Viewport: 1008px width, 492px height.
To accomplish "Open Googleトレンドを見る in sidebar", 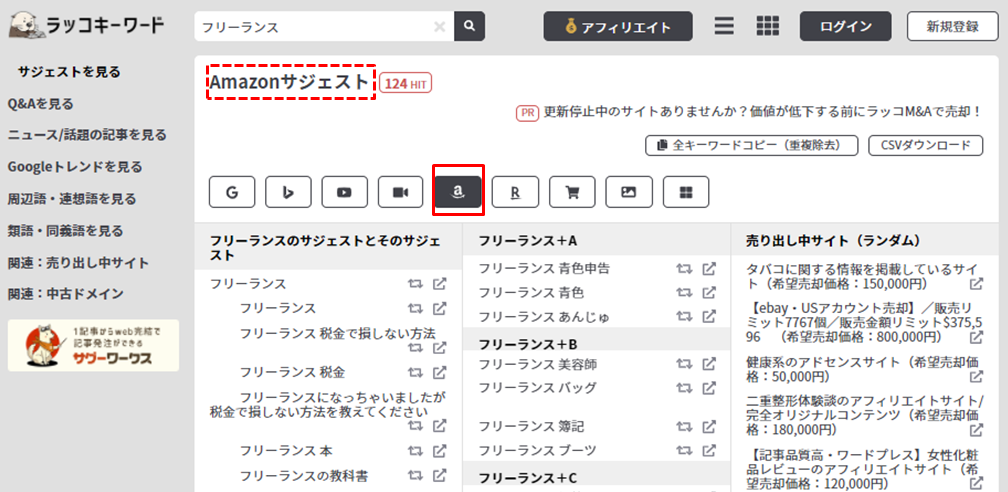I will coord(75,167).
